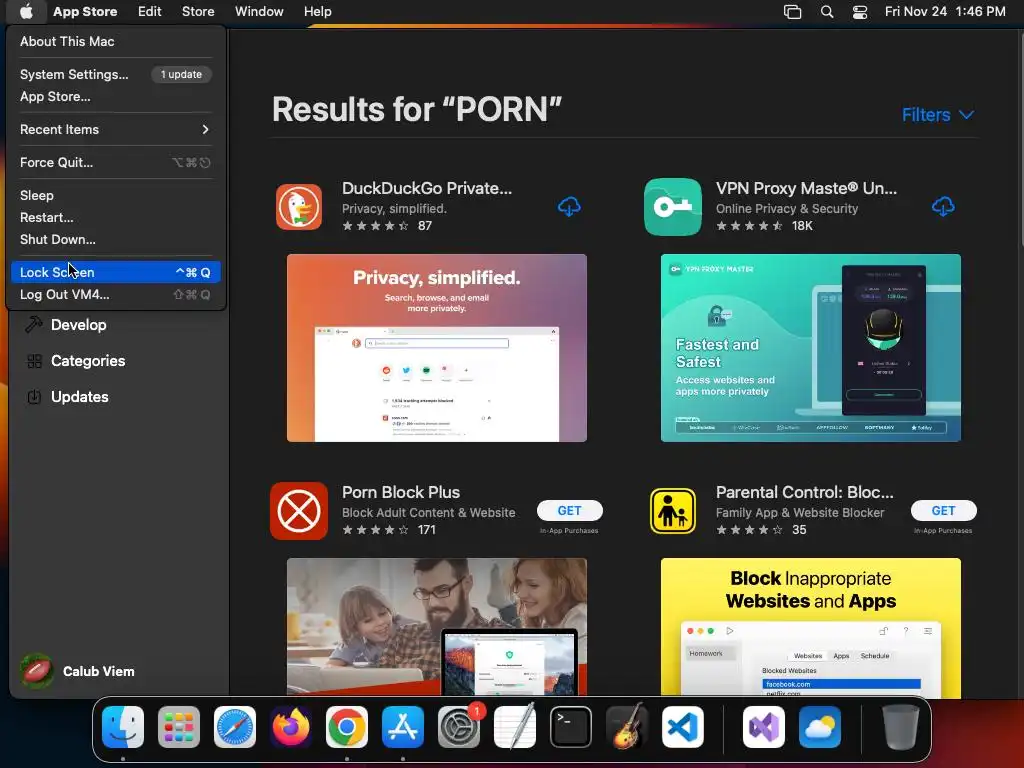The height and width of the screenshot is (768, 1024).
Task: Choose Shut Down… from Apple menu
Action: coord(116,240)
